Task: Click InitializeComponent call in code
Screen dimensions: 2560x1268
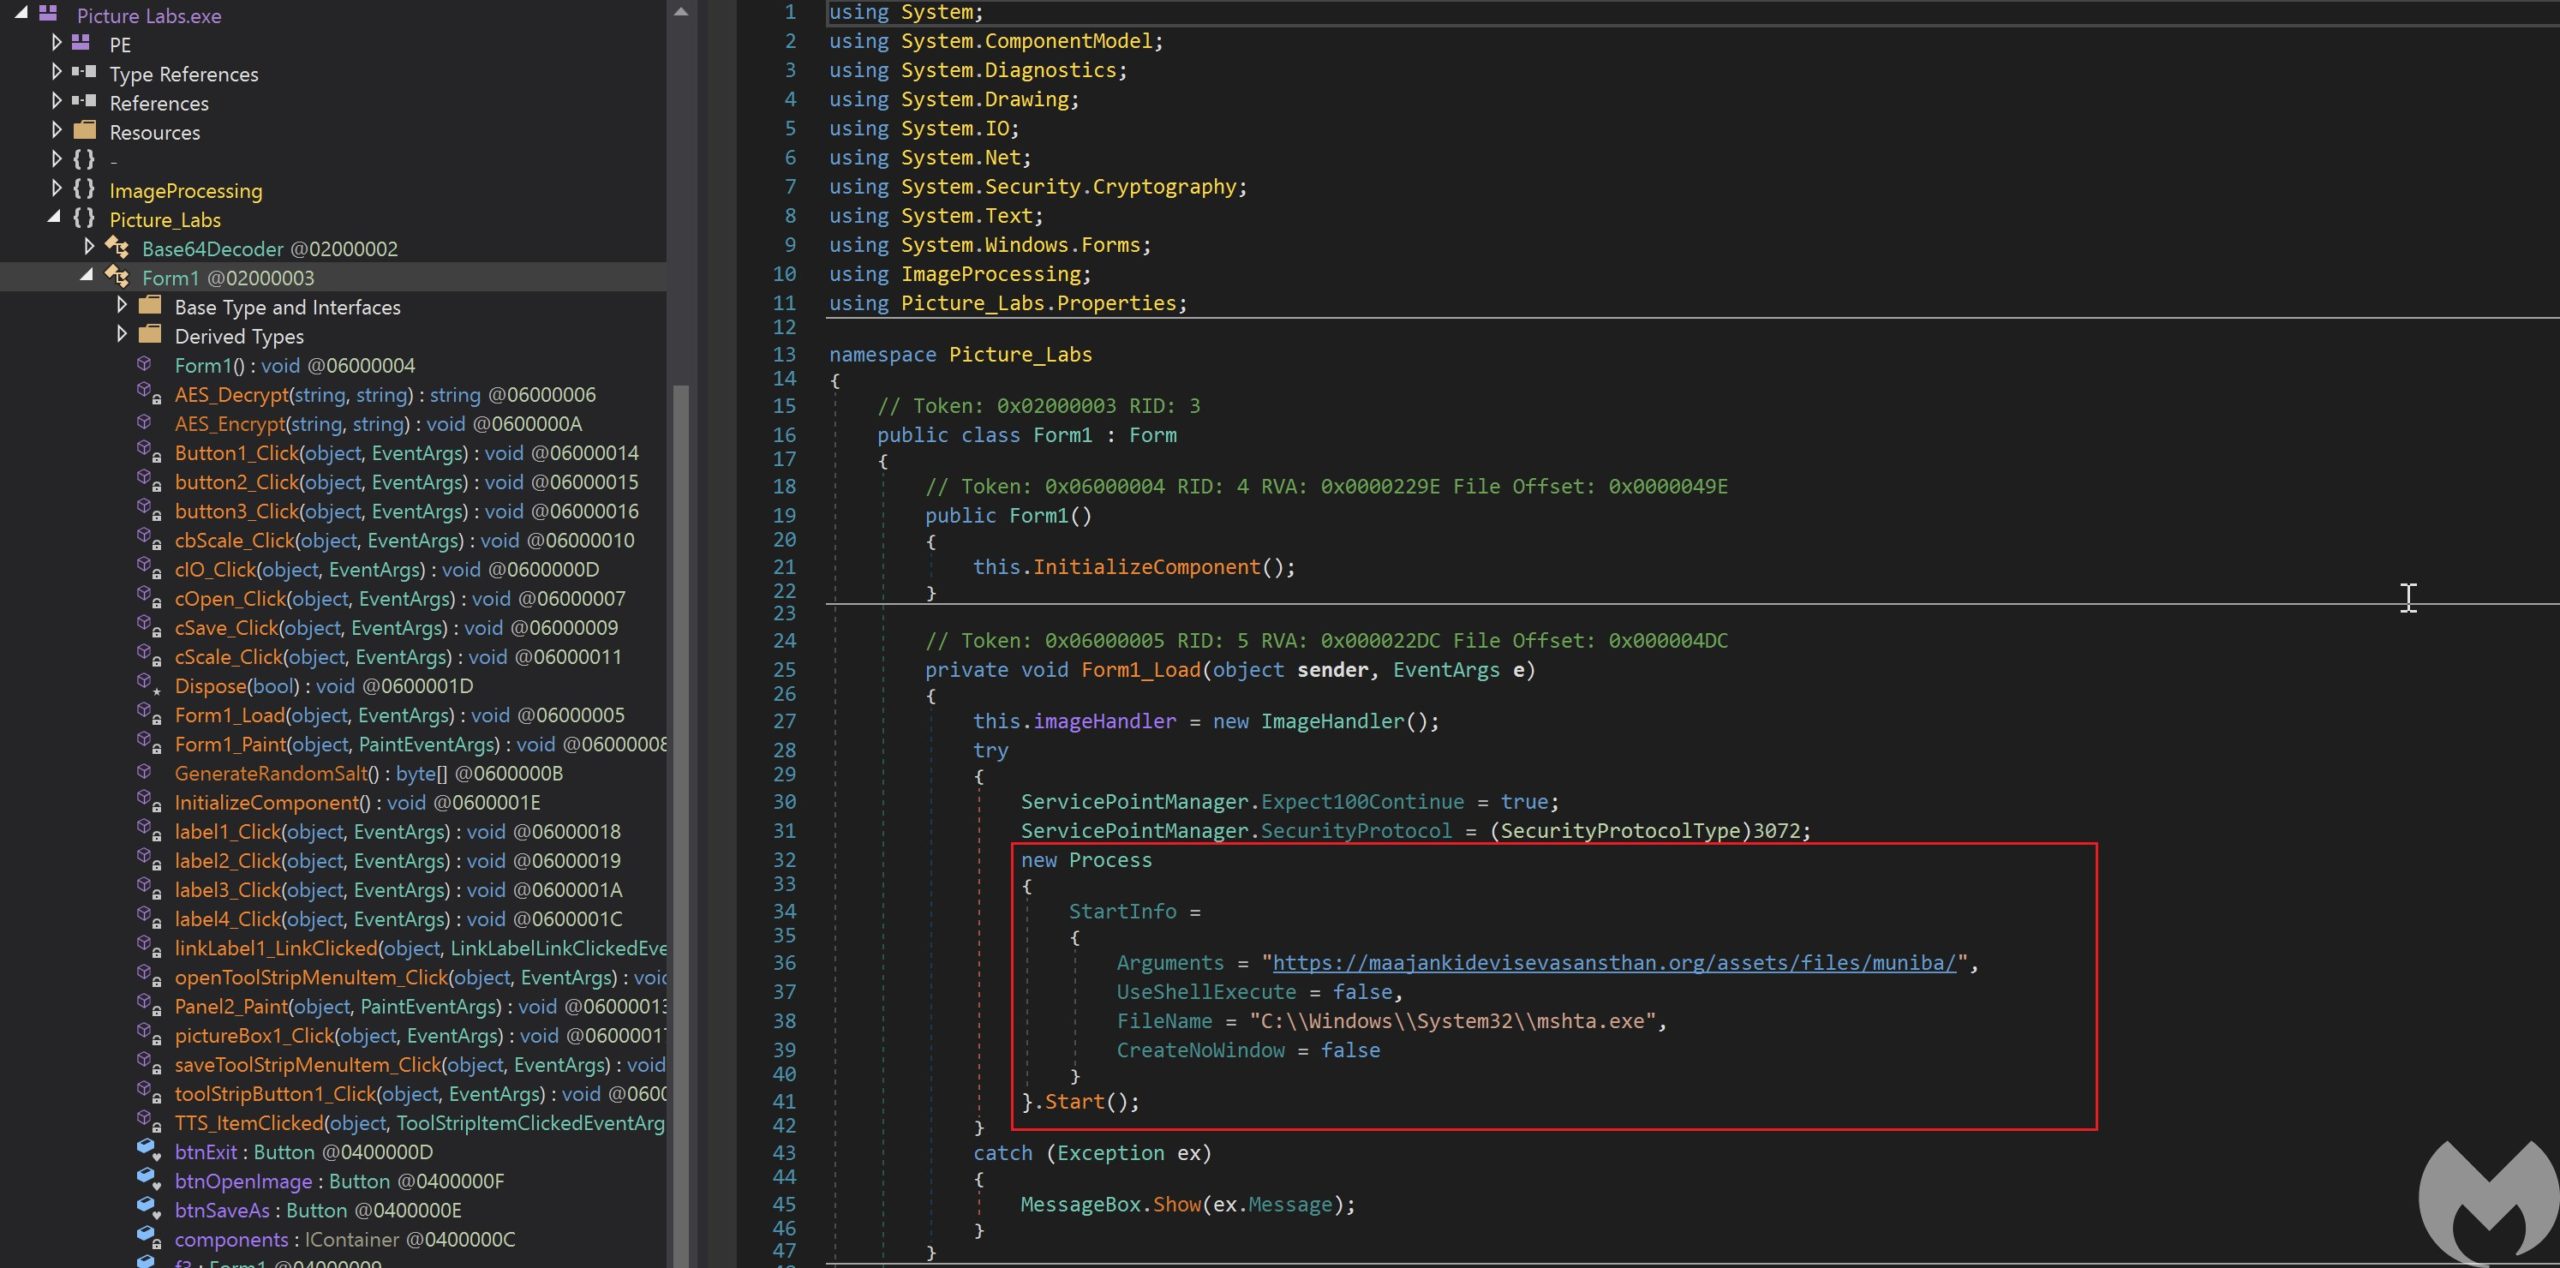Action: [1146, 566]
